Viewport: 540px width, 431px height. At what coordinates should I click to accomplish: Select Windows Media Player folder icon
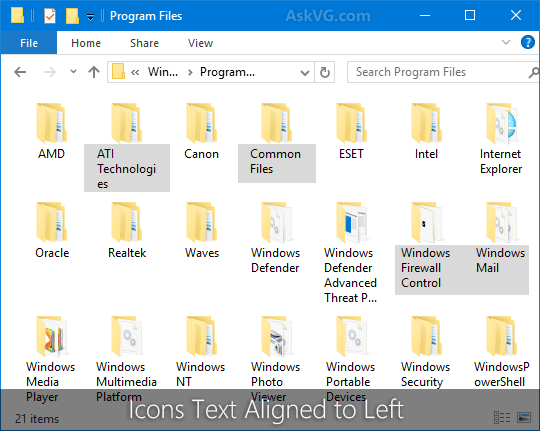click(x=52, y=336)
